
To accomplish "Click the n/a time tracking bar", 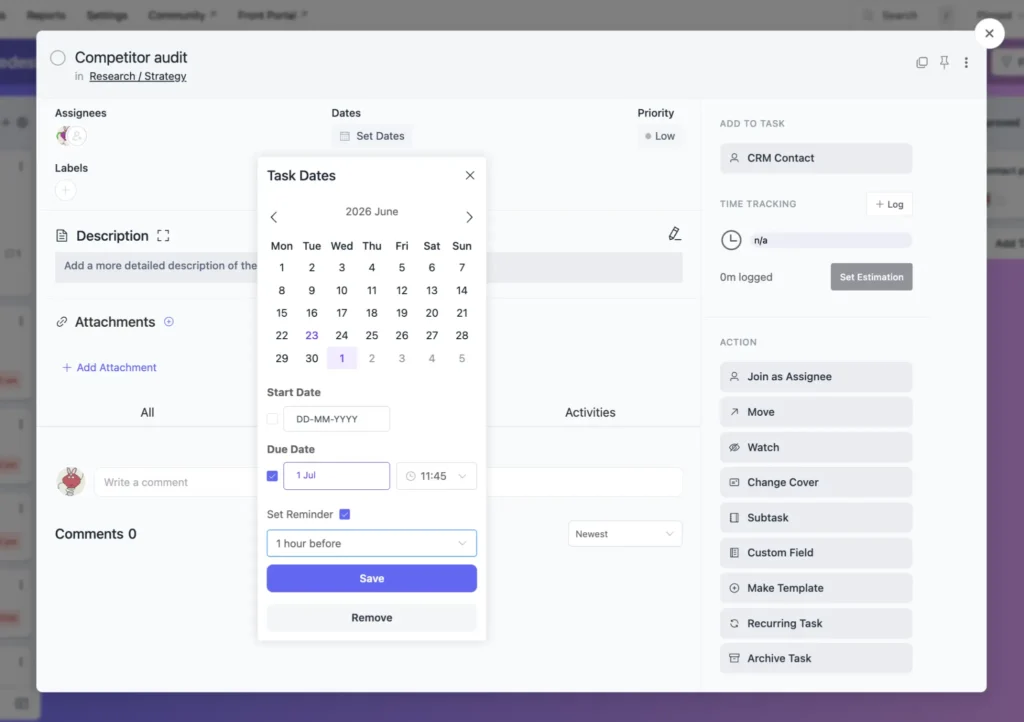I will point(831,240).
